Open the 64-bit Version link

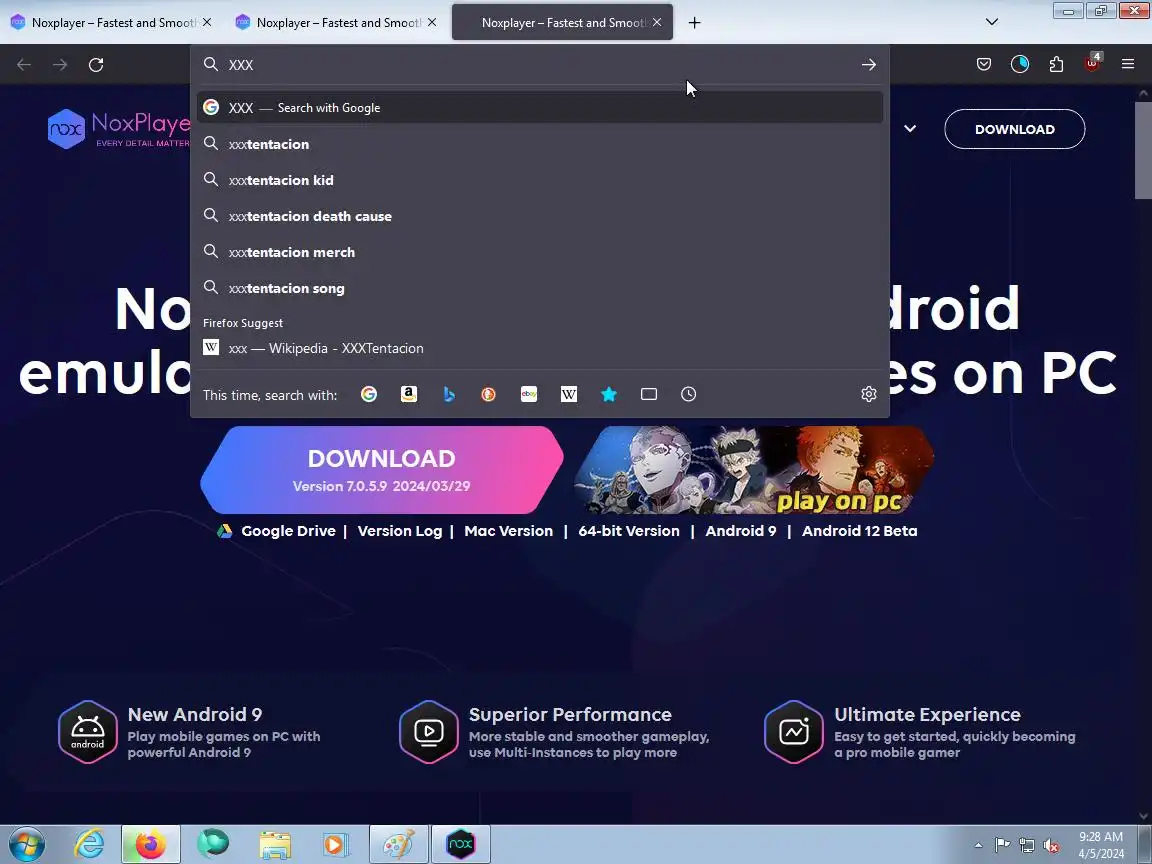click(x=629, y=531)
